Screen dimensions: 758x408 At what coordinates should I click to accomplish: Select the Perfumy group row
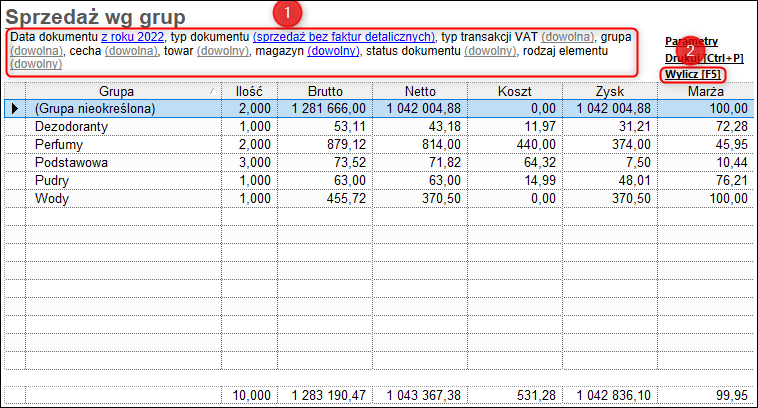[x=379, y=145]
